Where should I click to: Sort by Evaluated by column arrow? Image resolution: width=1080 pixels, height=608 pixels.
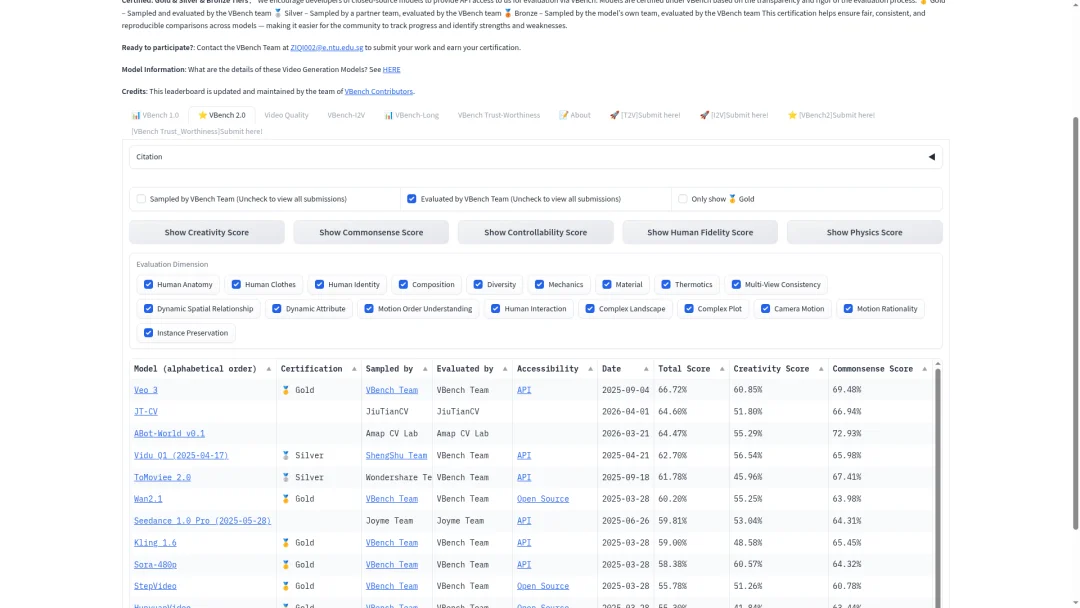tap(505, 369)
